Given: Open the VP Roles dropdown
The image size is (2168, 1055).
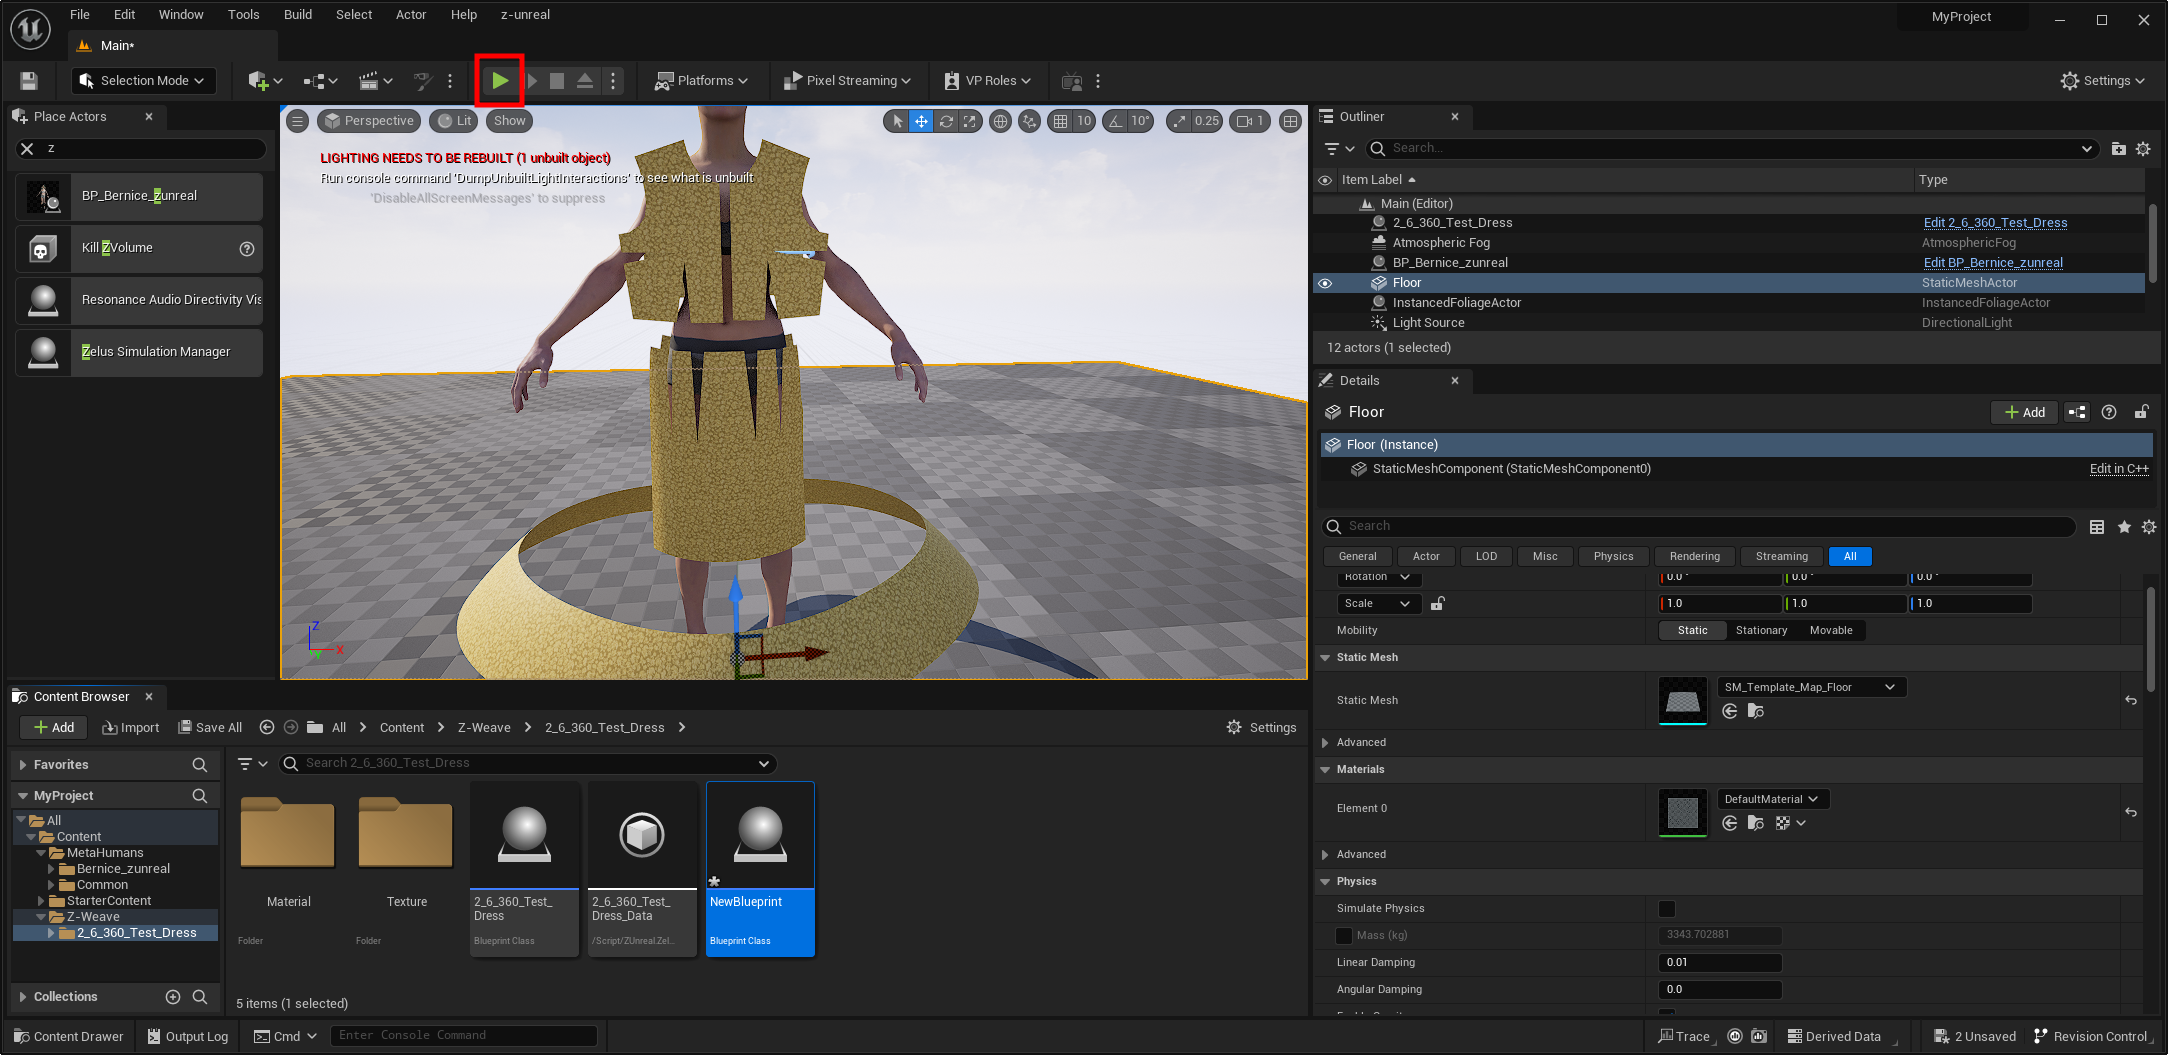Looking at the screenshot, I should [986, 81].
